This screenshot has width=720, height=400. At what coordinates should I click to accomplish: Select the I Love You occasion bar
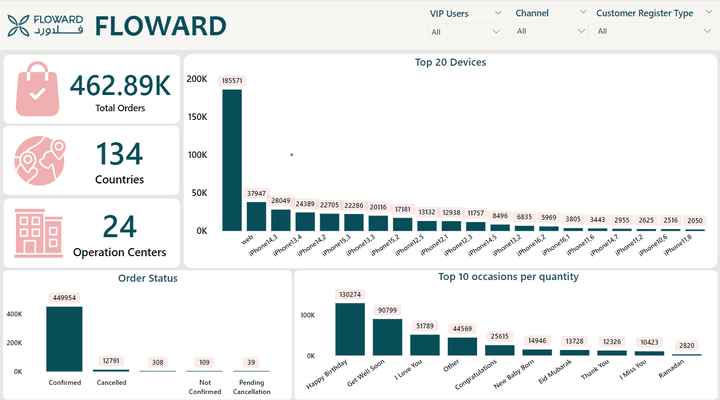coord(425,345)
